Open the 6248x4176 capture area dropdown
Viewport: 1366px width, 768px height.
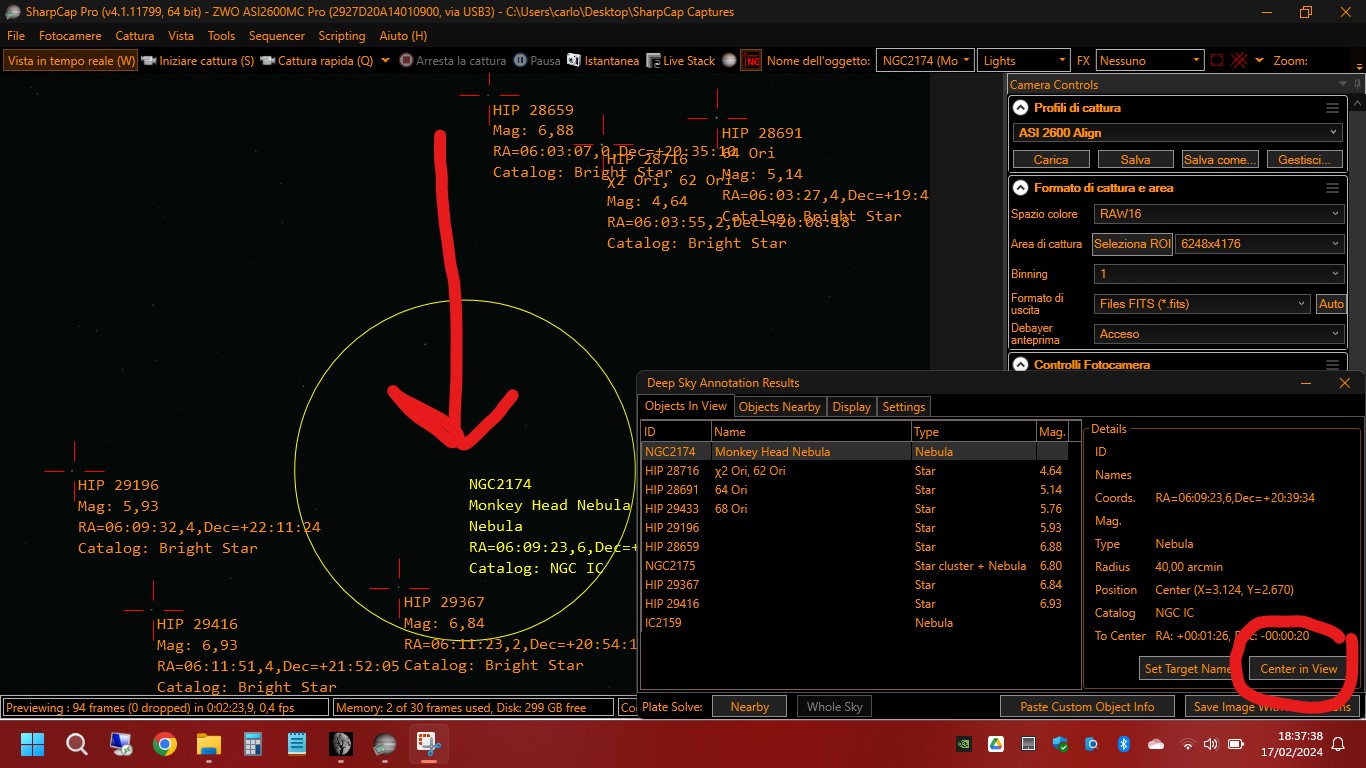click(x=1259, y=243)
